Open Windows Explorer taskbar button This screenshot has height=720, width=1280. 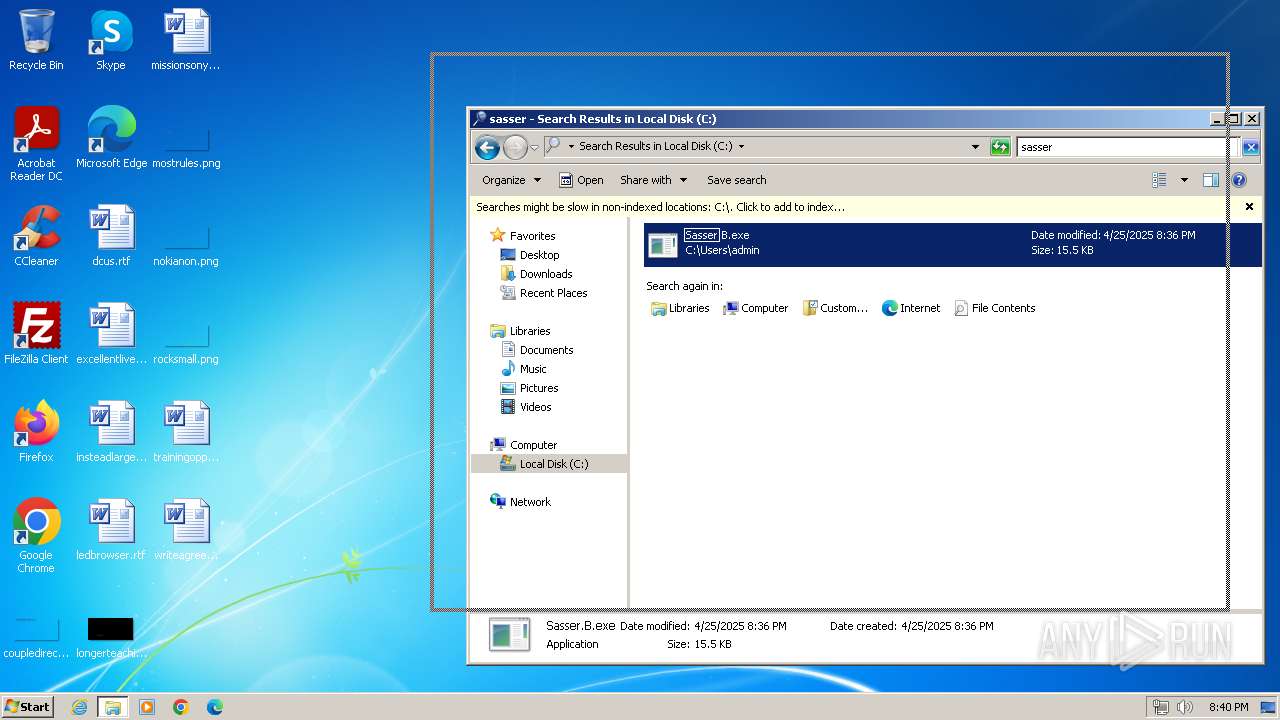[113, 707]
